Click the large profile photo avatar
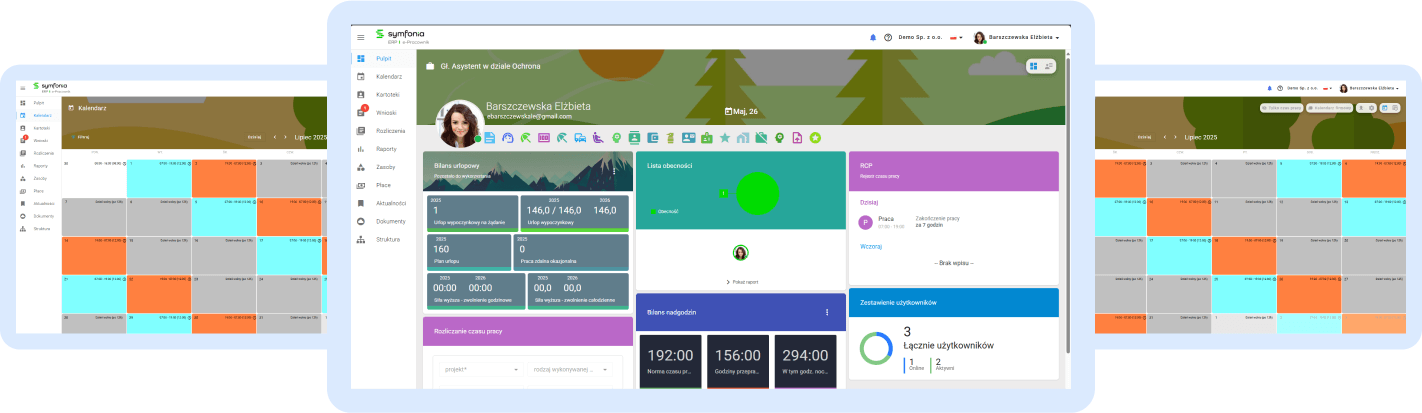Image resolution: width=1422 pixels, height=413 pixels. coord(460,124)
